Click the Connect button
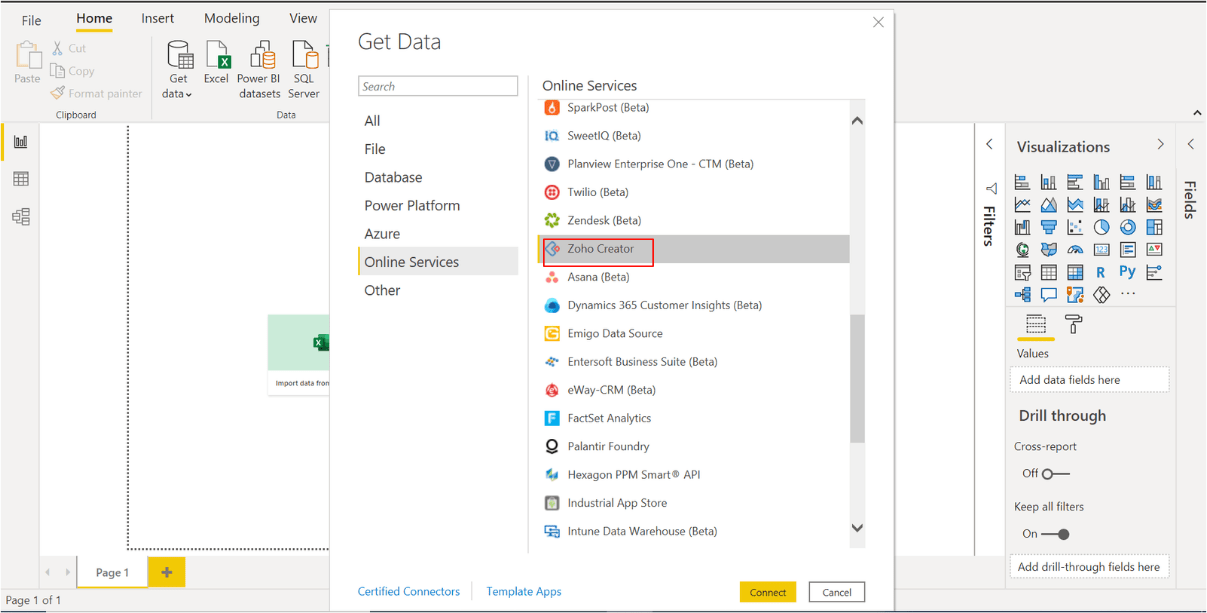Viewport: 1207px width, 613px height. (767, 591)
